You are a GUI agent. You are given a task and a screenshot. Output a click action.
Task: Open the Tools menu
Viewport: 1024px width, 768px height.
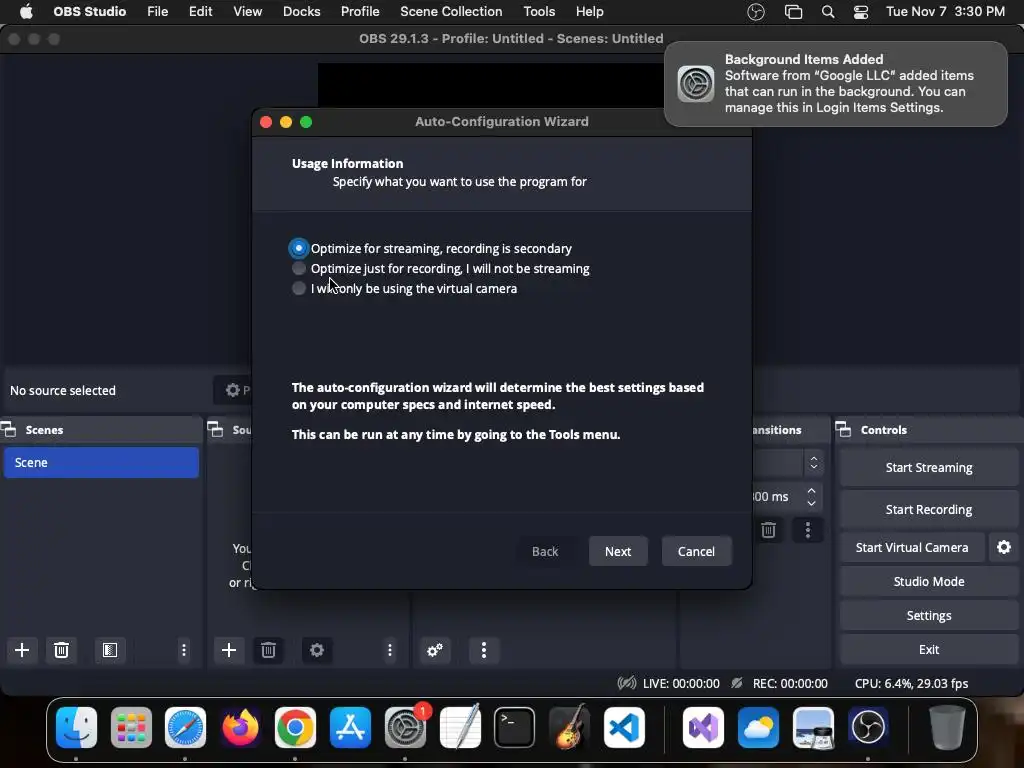(539, 12)
